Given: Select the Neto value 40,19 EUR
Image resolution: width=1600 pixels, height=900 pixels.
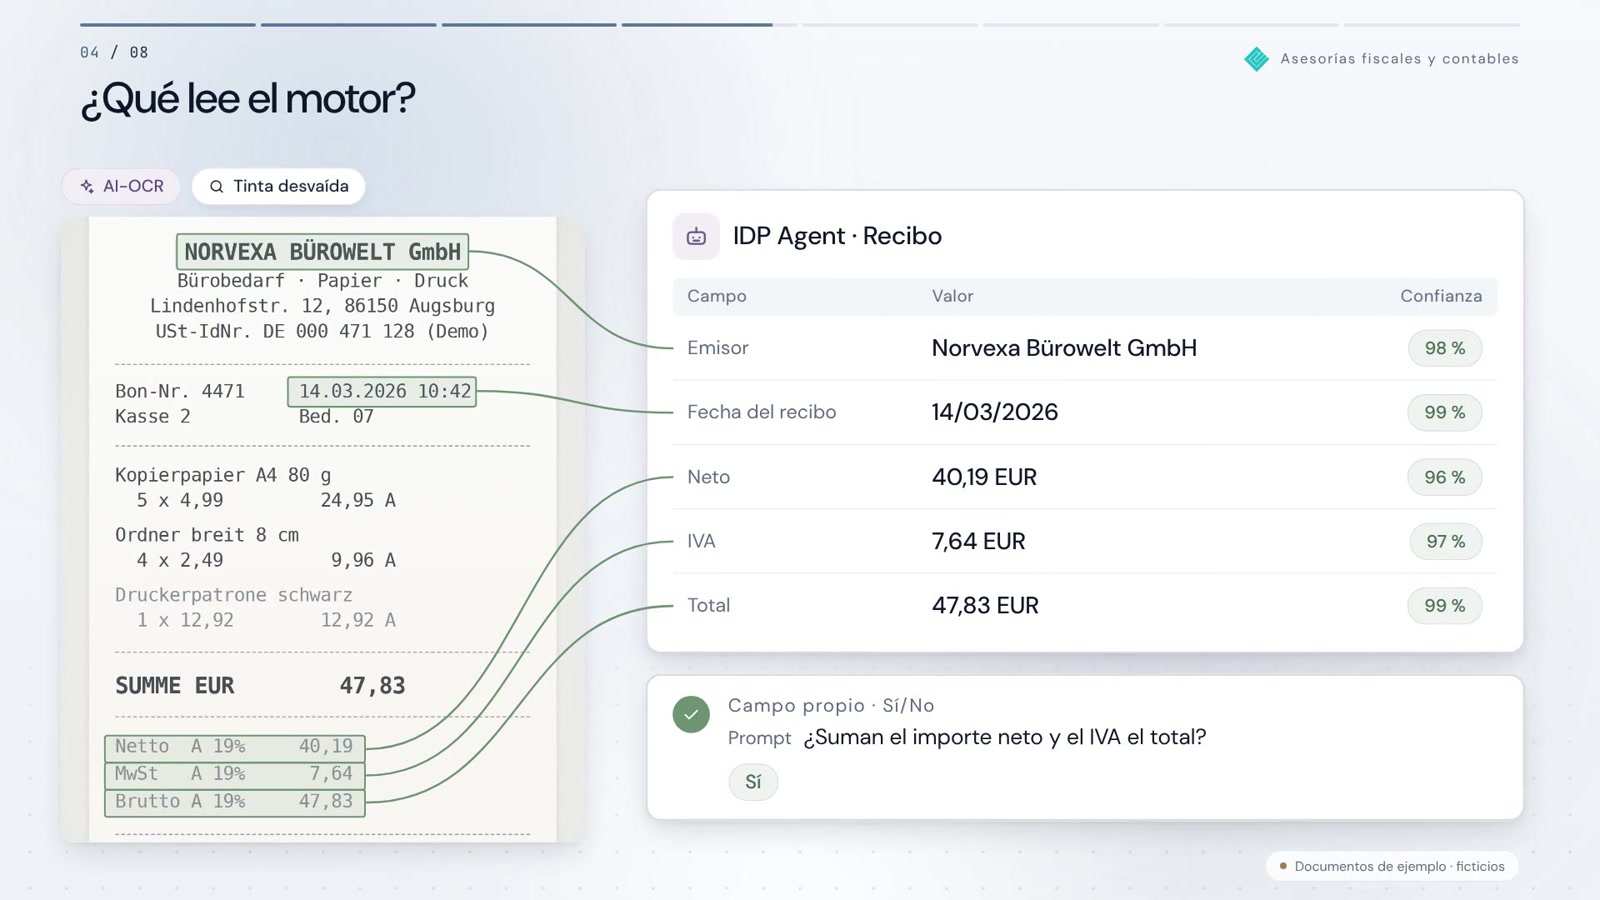Looking at the screenshot, I should coord(984,477).
